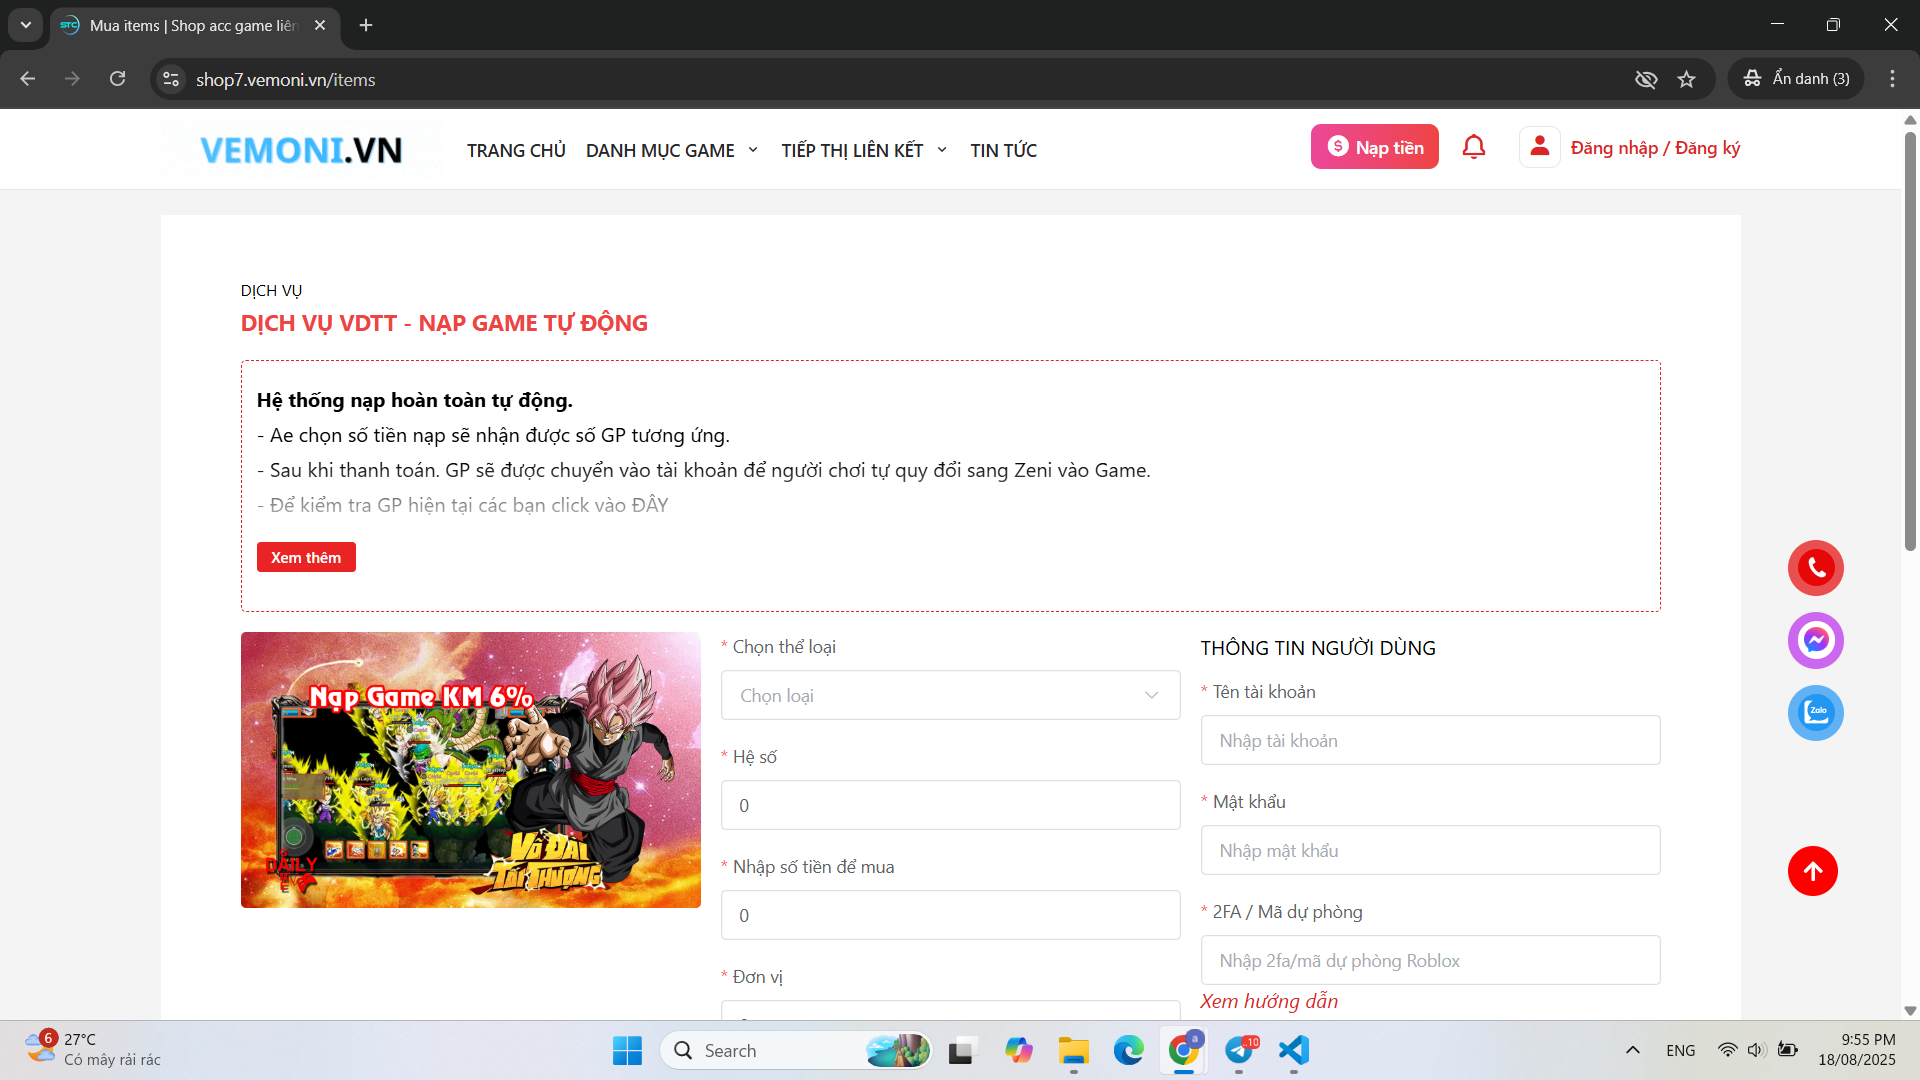Click the Nạp tiền button

click(x=1374, y=147)
